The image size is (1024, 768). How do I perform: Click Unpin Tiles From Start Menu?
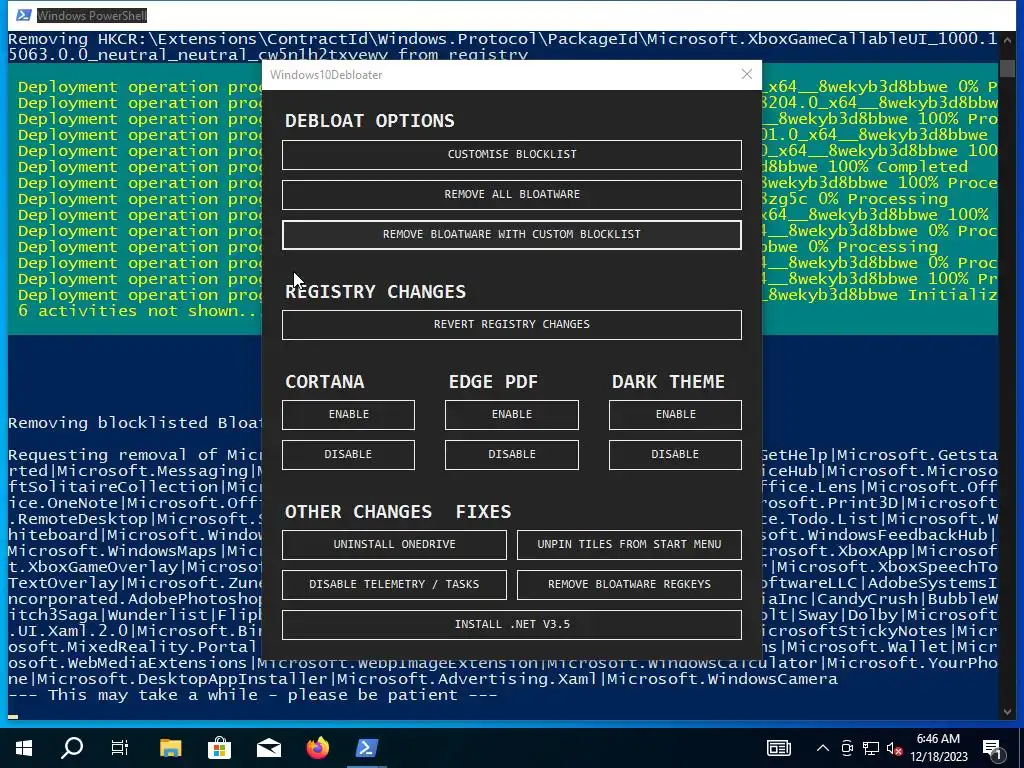coord(629,545)
